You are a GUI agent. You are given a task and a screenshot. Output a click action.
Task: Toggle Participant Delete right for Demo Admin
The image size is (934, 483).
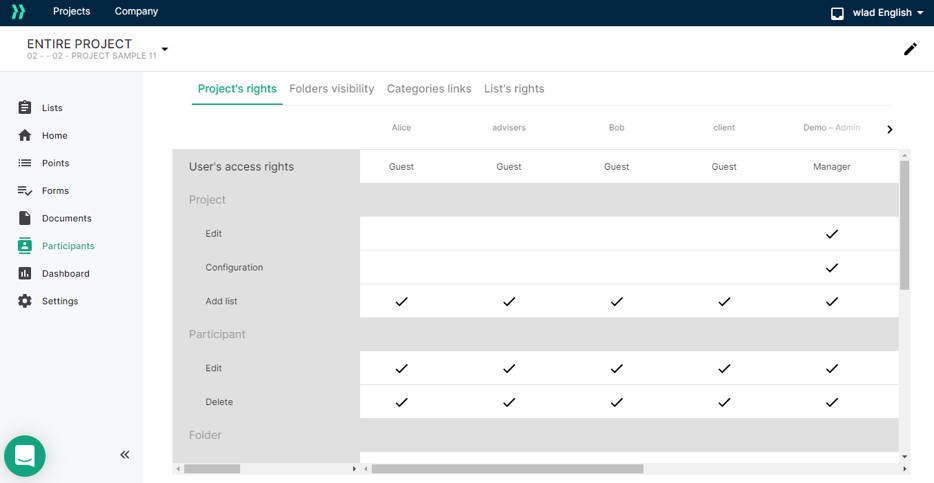click(832, 402)
